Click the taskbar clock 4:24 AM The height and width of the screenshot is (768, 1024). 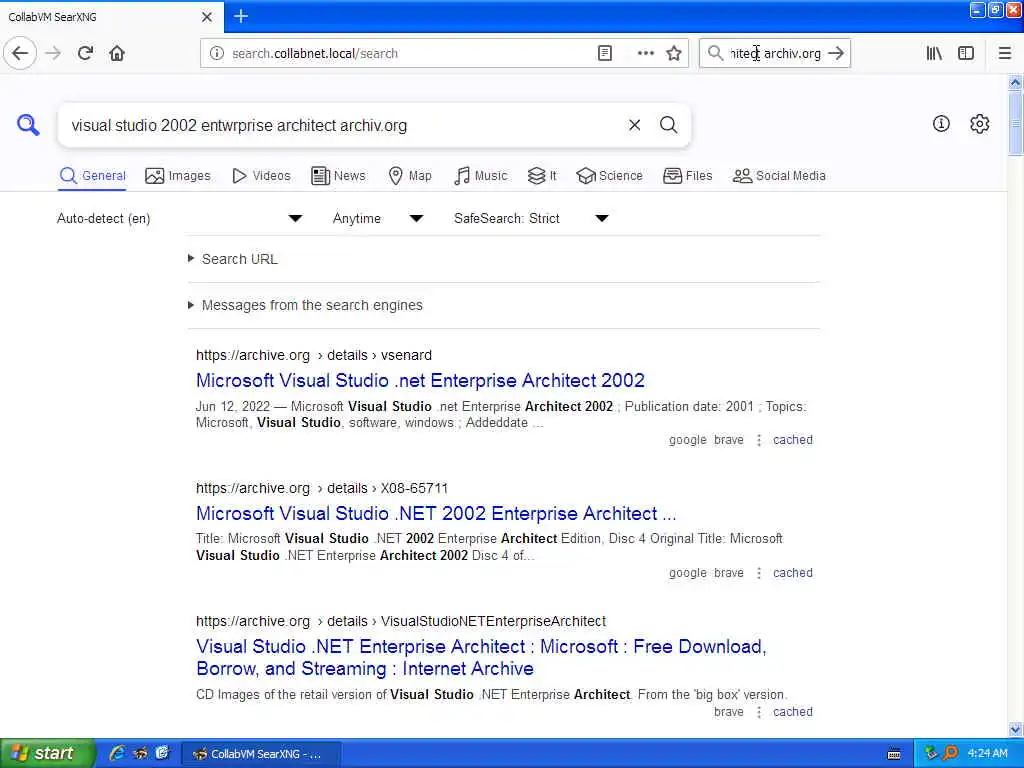[x=987, y=754]
